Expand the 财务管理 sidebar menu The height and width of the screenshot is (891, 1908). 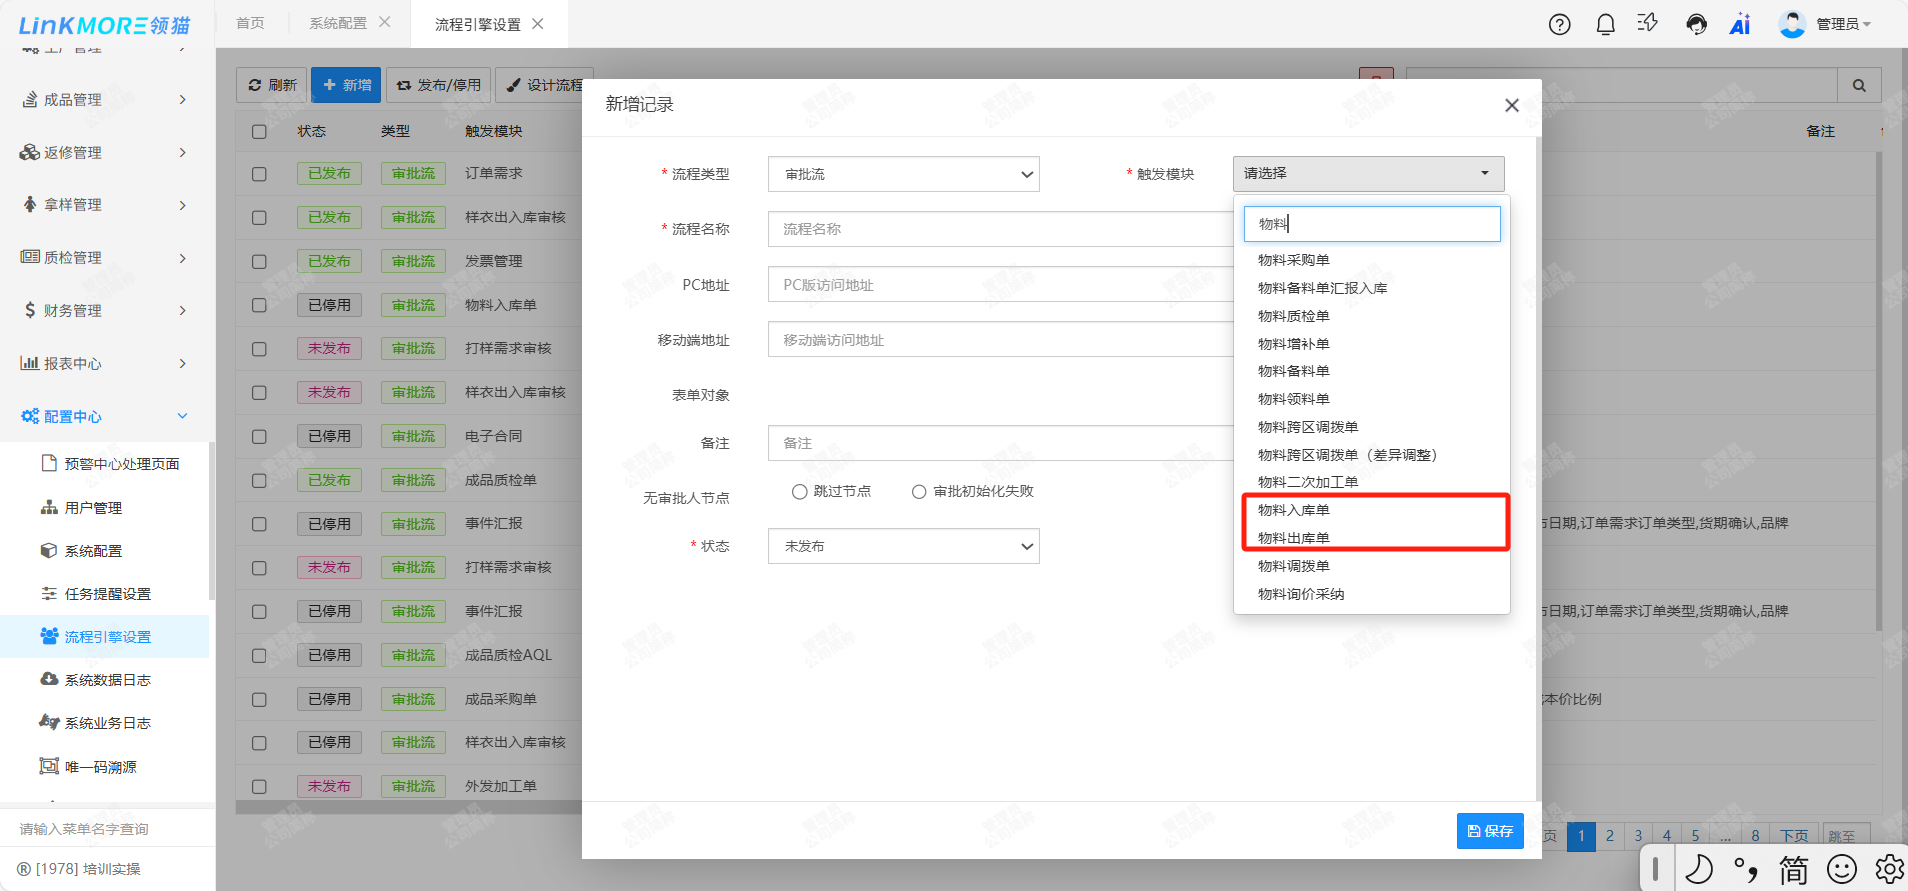click(105, 311)
